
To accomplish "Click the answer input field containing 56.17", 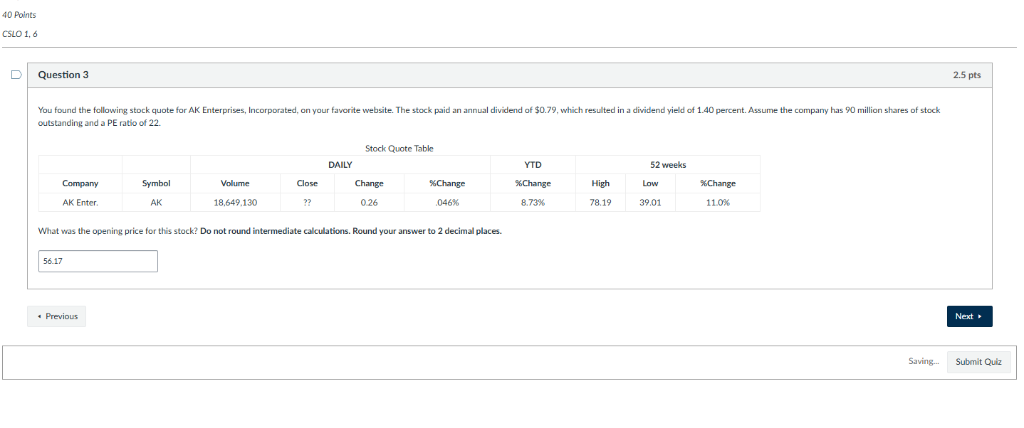I will (x=98, y=261).
